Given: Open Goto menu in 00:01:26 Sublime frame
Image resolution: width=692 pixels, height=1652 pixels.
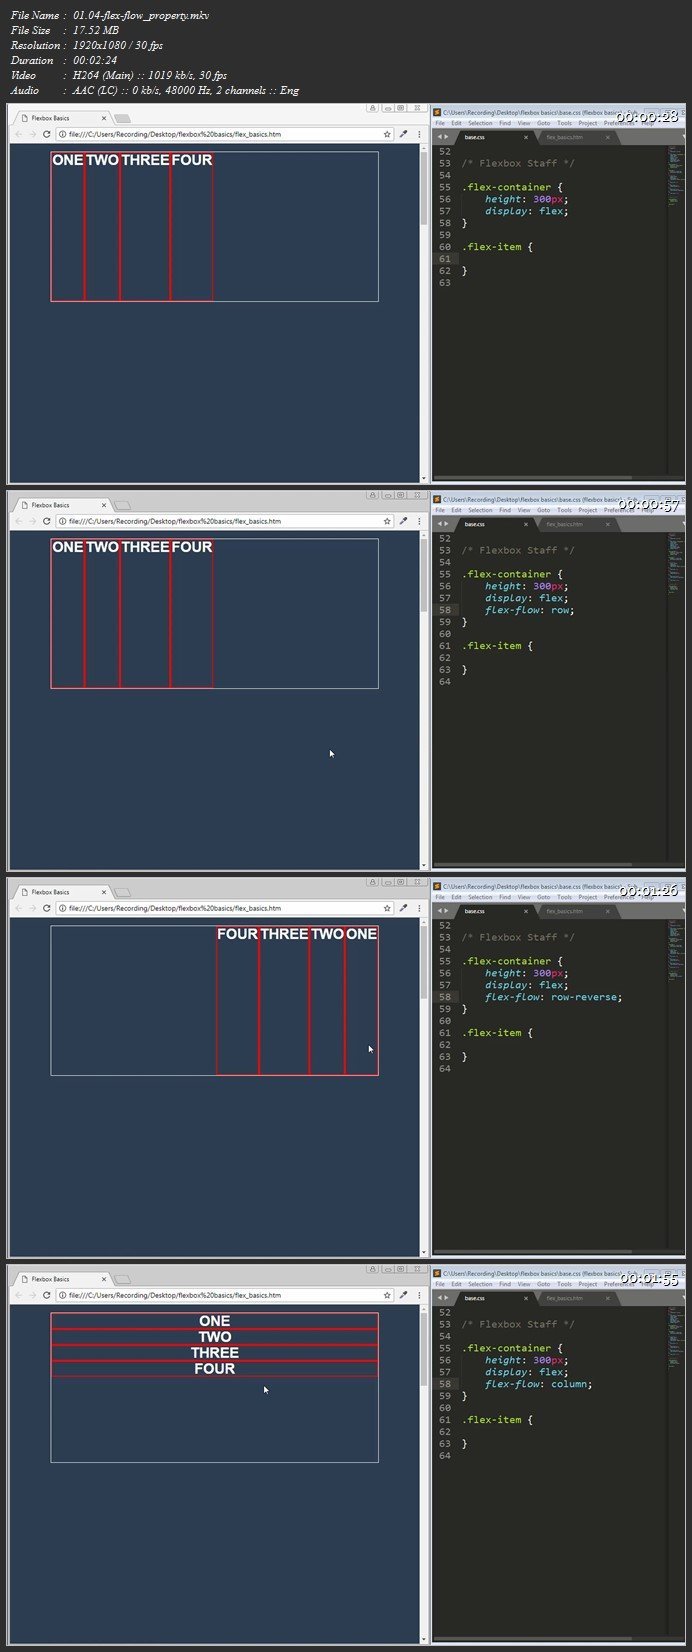Looking at the screenshot, I should [544, 897].
